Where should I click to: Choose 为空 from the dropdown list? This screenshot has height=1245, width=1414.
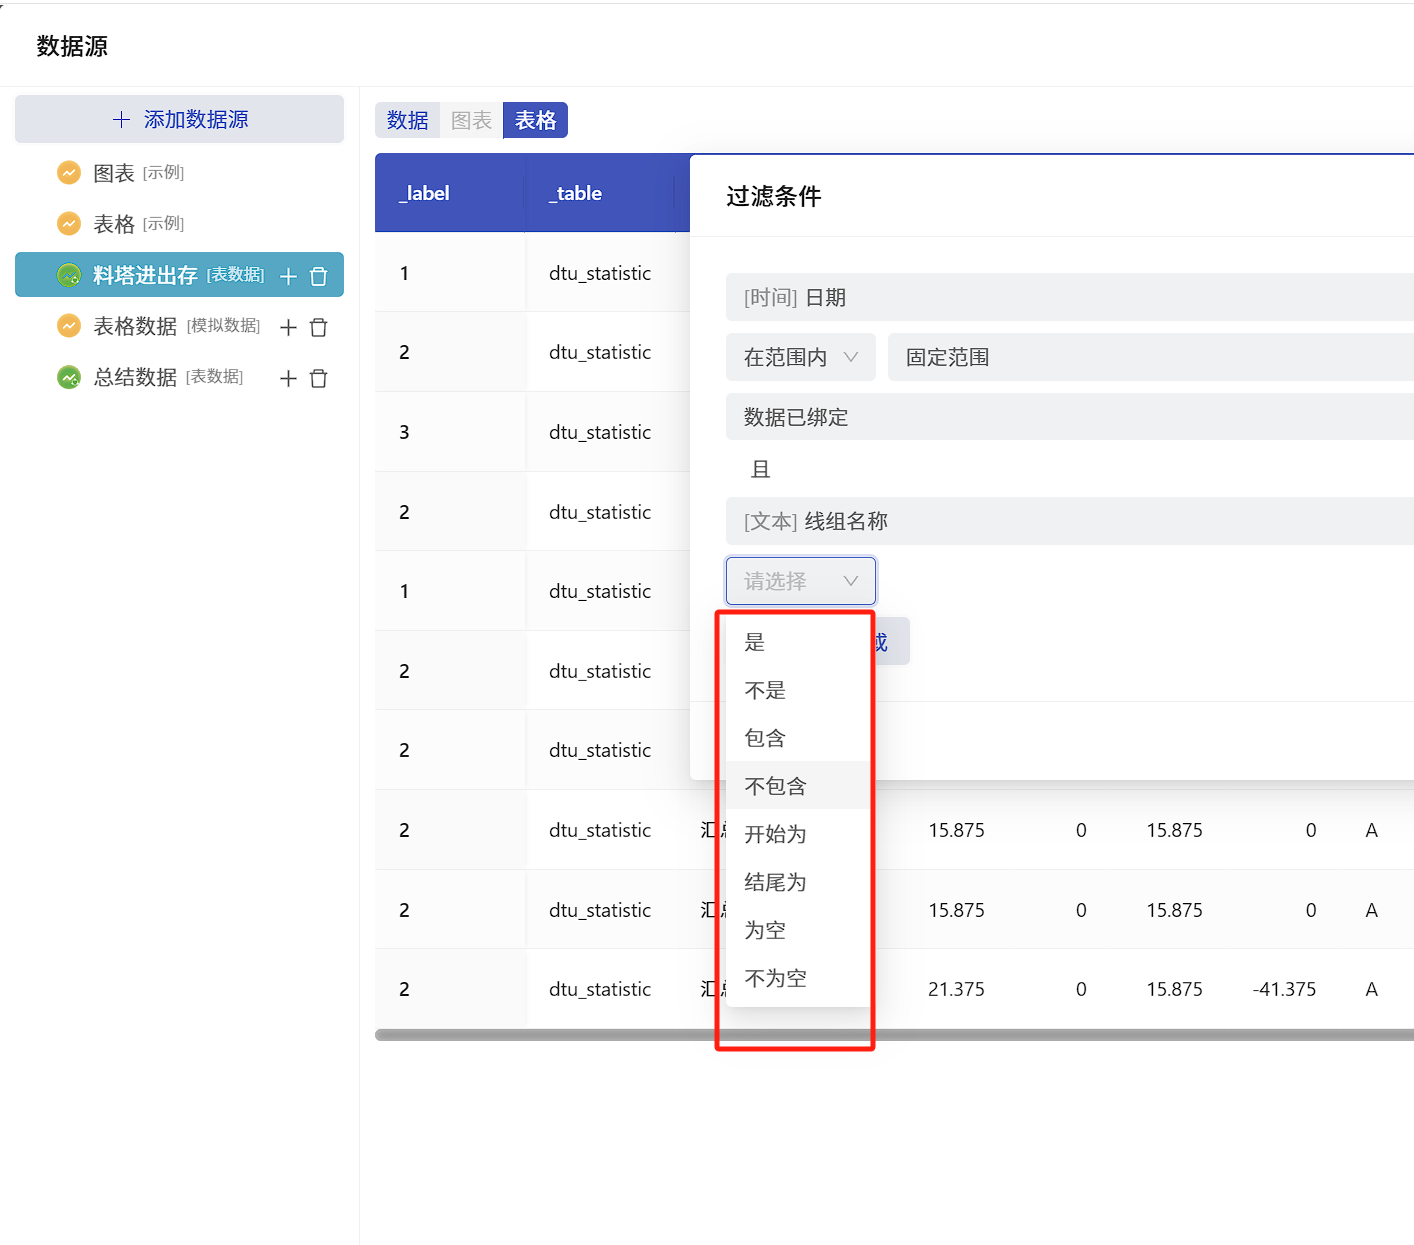[798, 930]
